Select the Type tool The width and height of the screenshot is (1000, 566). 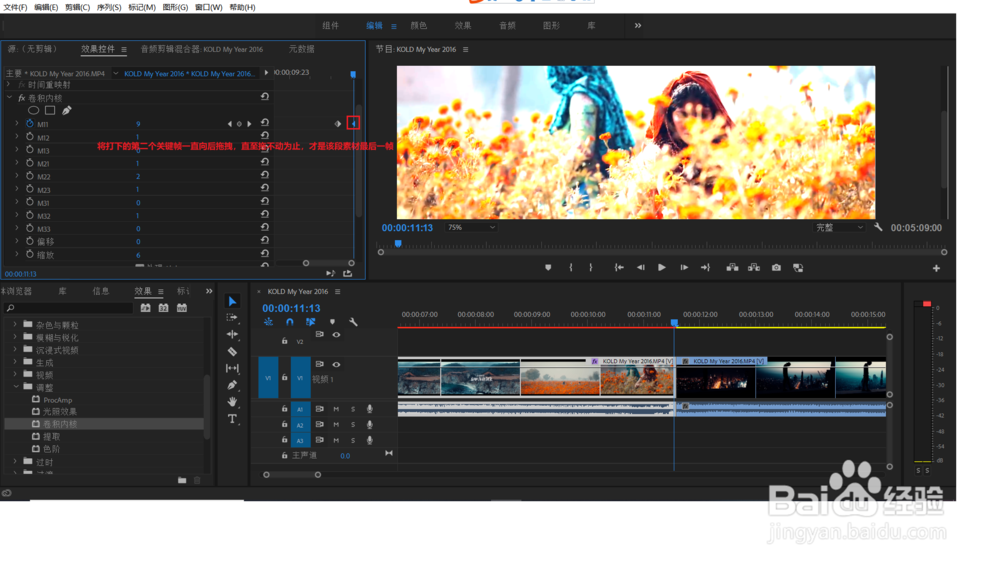[x=232, y=419]
